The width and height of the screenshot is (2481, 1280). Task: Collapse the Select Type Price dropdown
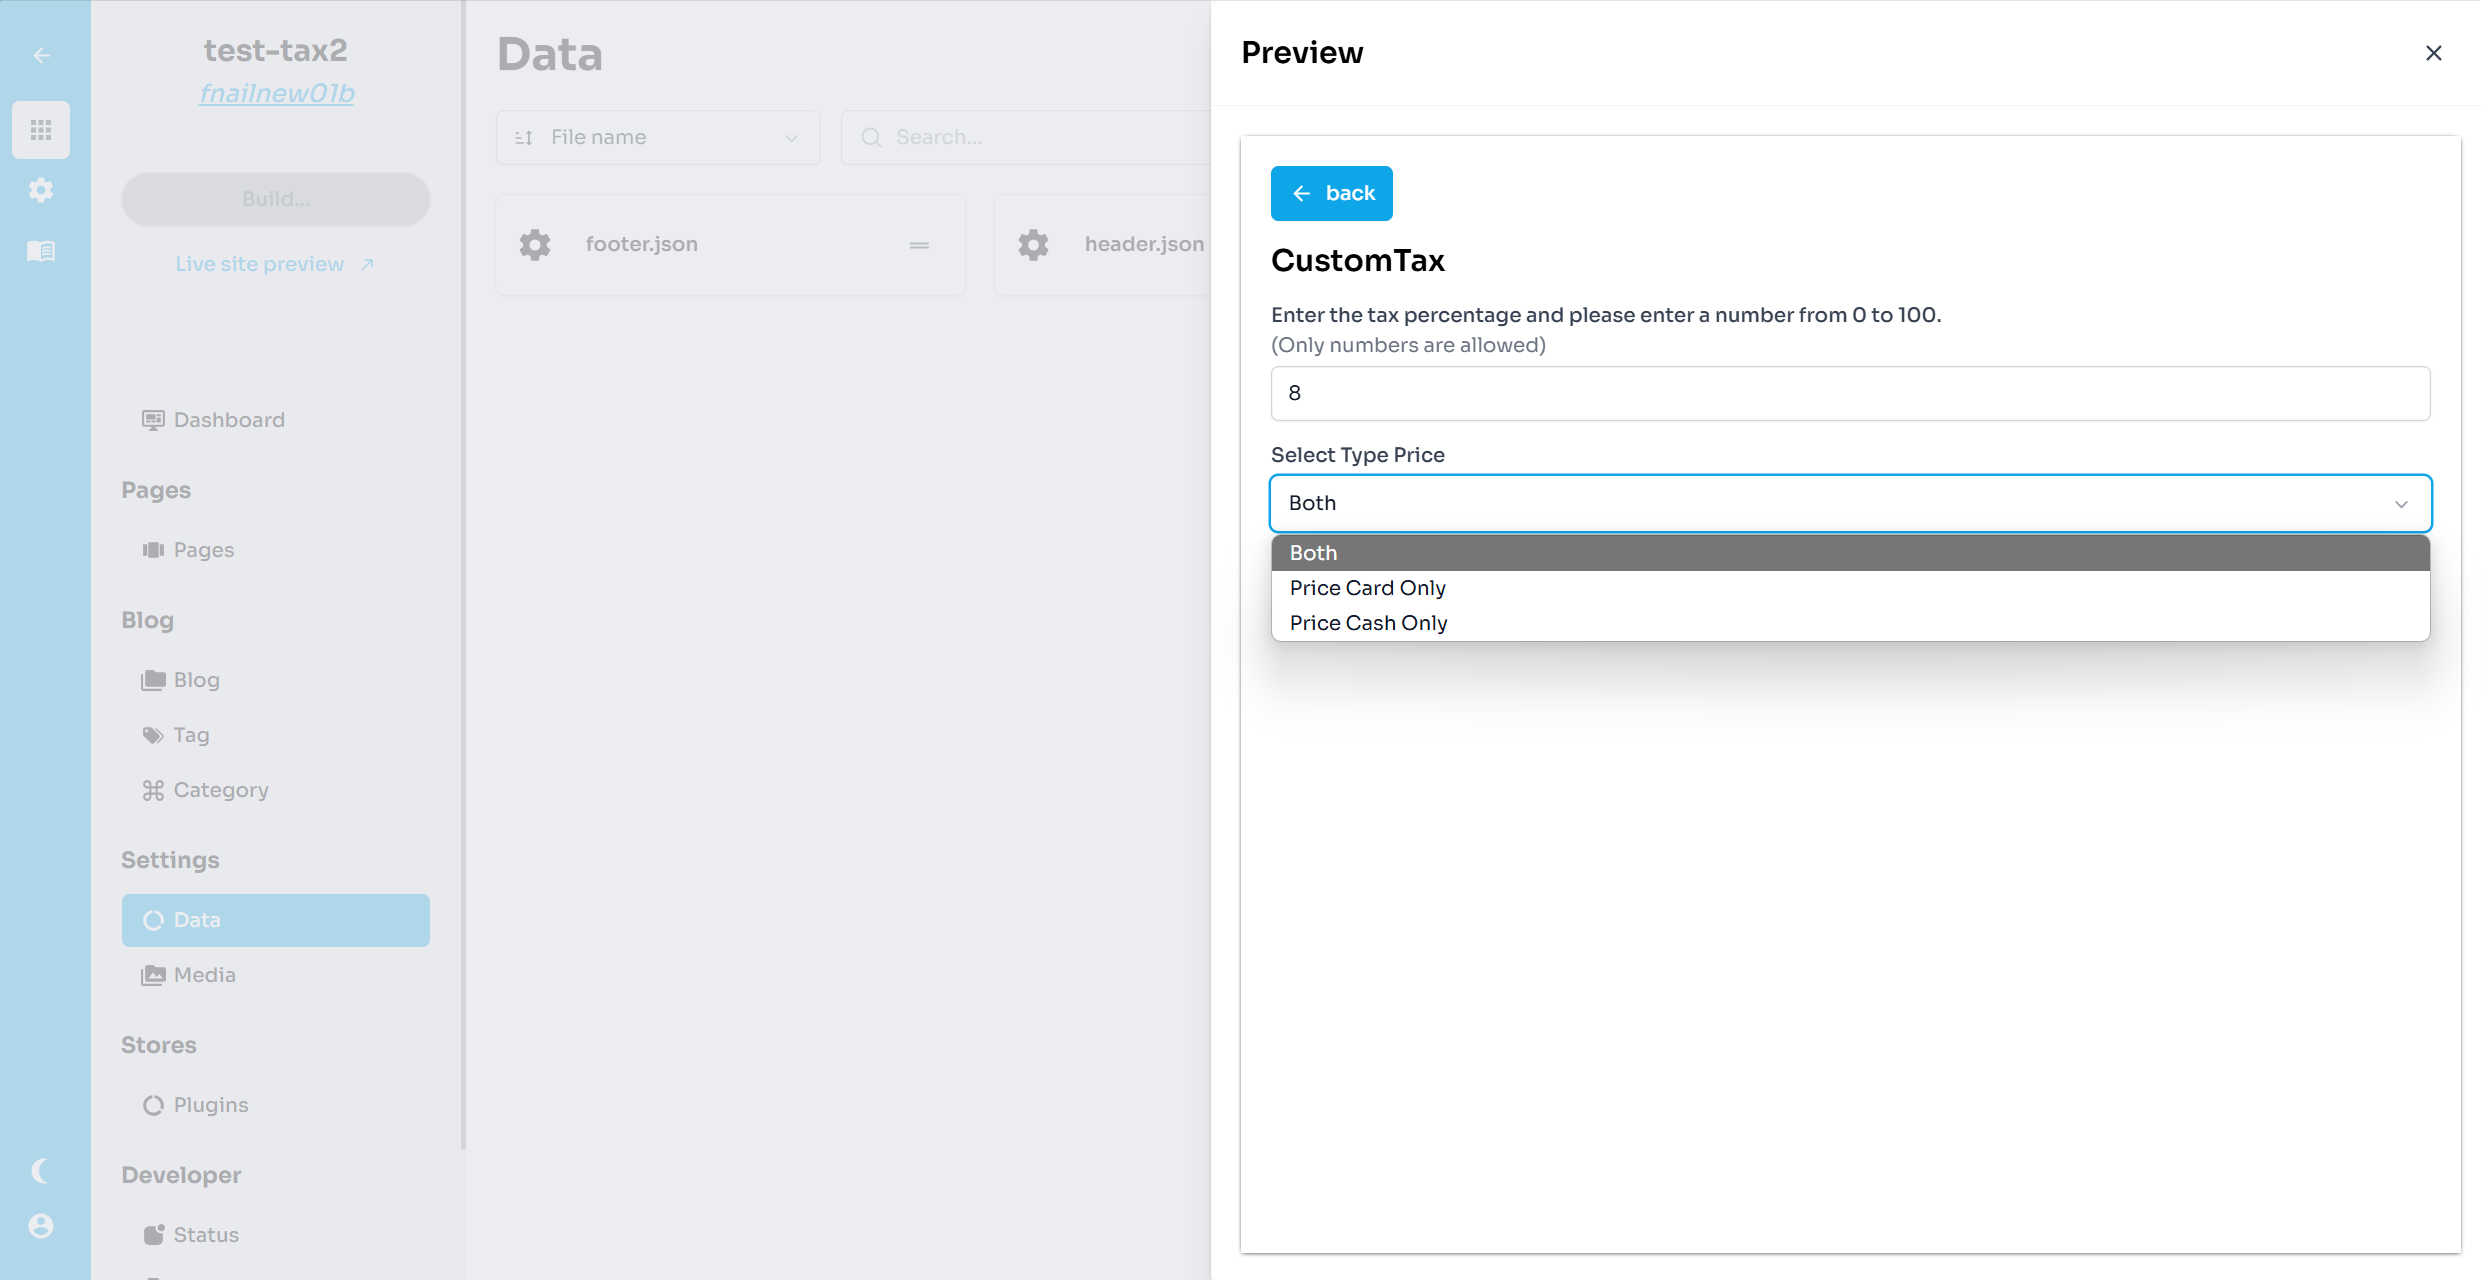(x=2400, y=504)
